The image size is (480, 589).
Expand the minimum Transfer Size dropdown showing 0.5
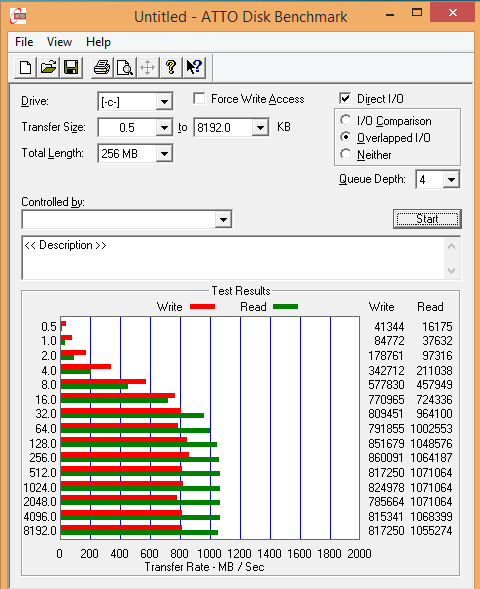point(164,128)
